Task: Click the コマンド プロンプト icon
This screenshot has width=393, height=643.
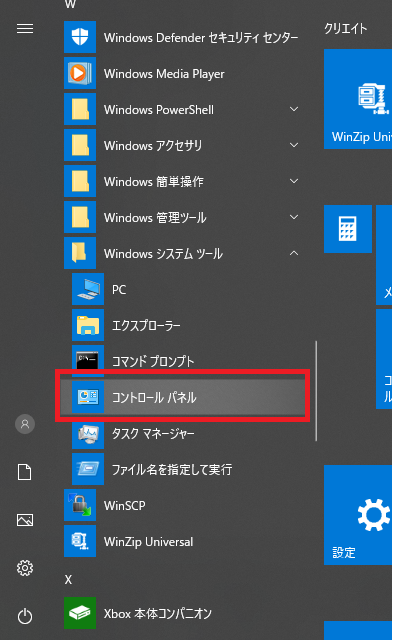Action: (88, 361)
